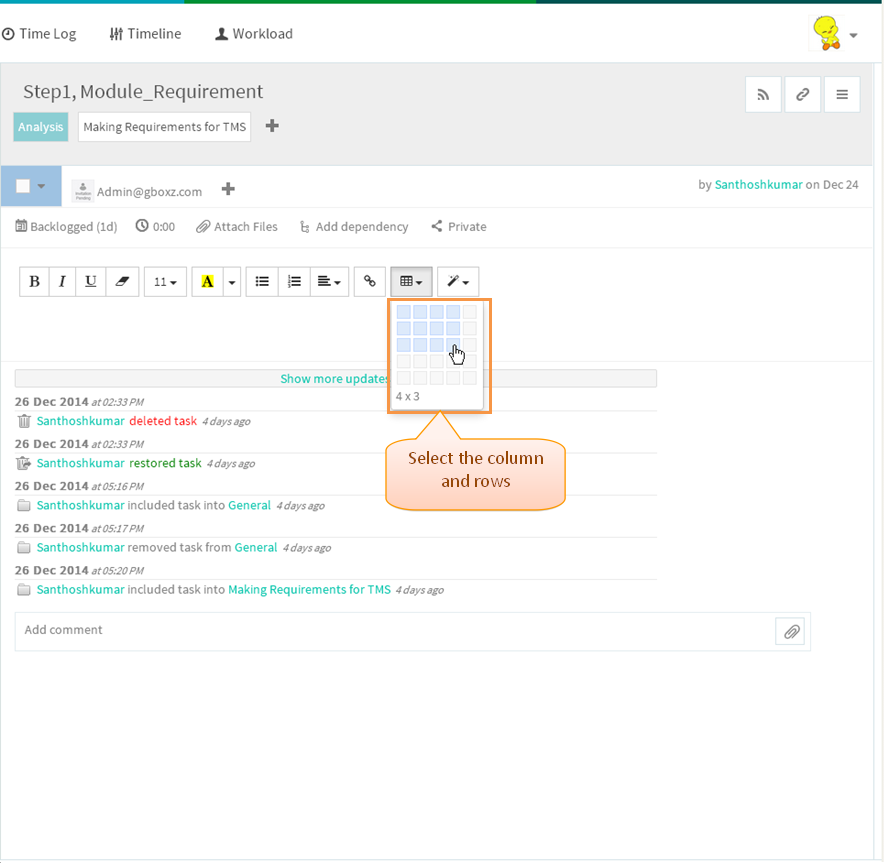Toggle underline formatting button
The image size is (884, 863).
tap(90, 281)
